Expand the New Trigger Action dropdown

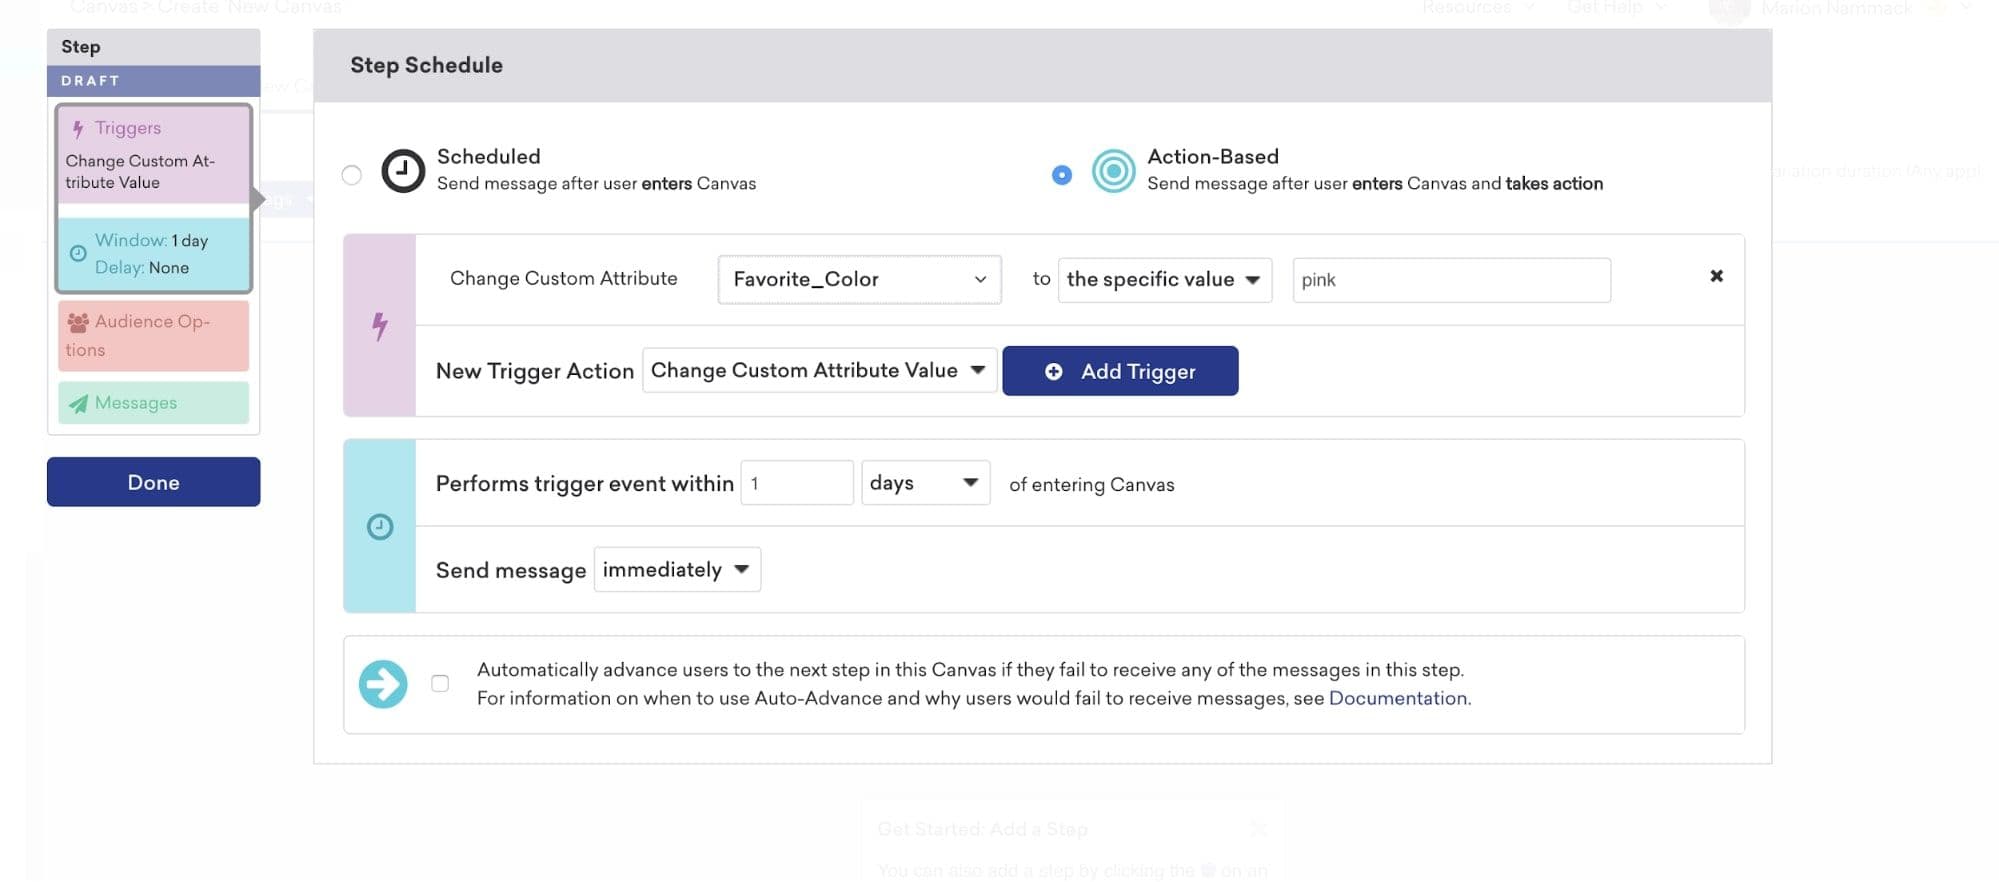tap(818, 371)
